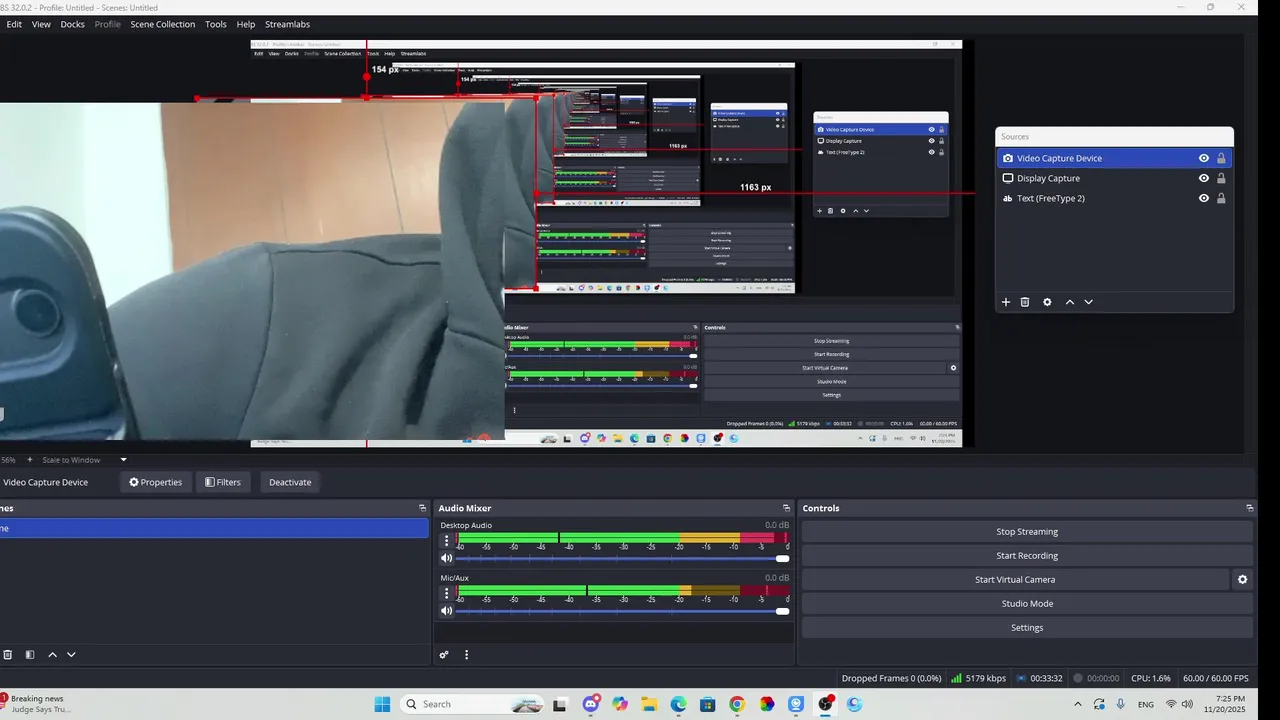Open scene filters icon in Scenes panel
Viewport: 1280px width, 720px height.
click(x=30, y=655)
